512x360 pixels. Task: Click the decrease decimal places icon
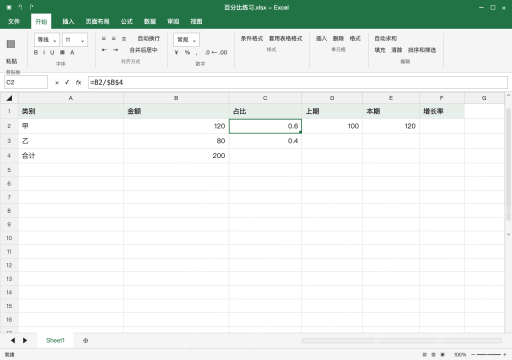coord(223,52)
